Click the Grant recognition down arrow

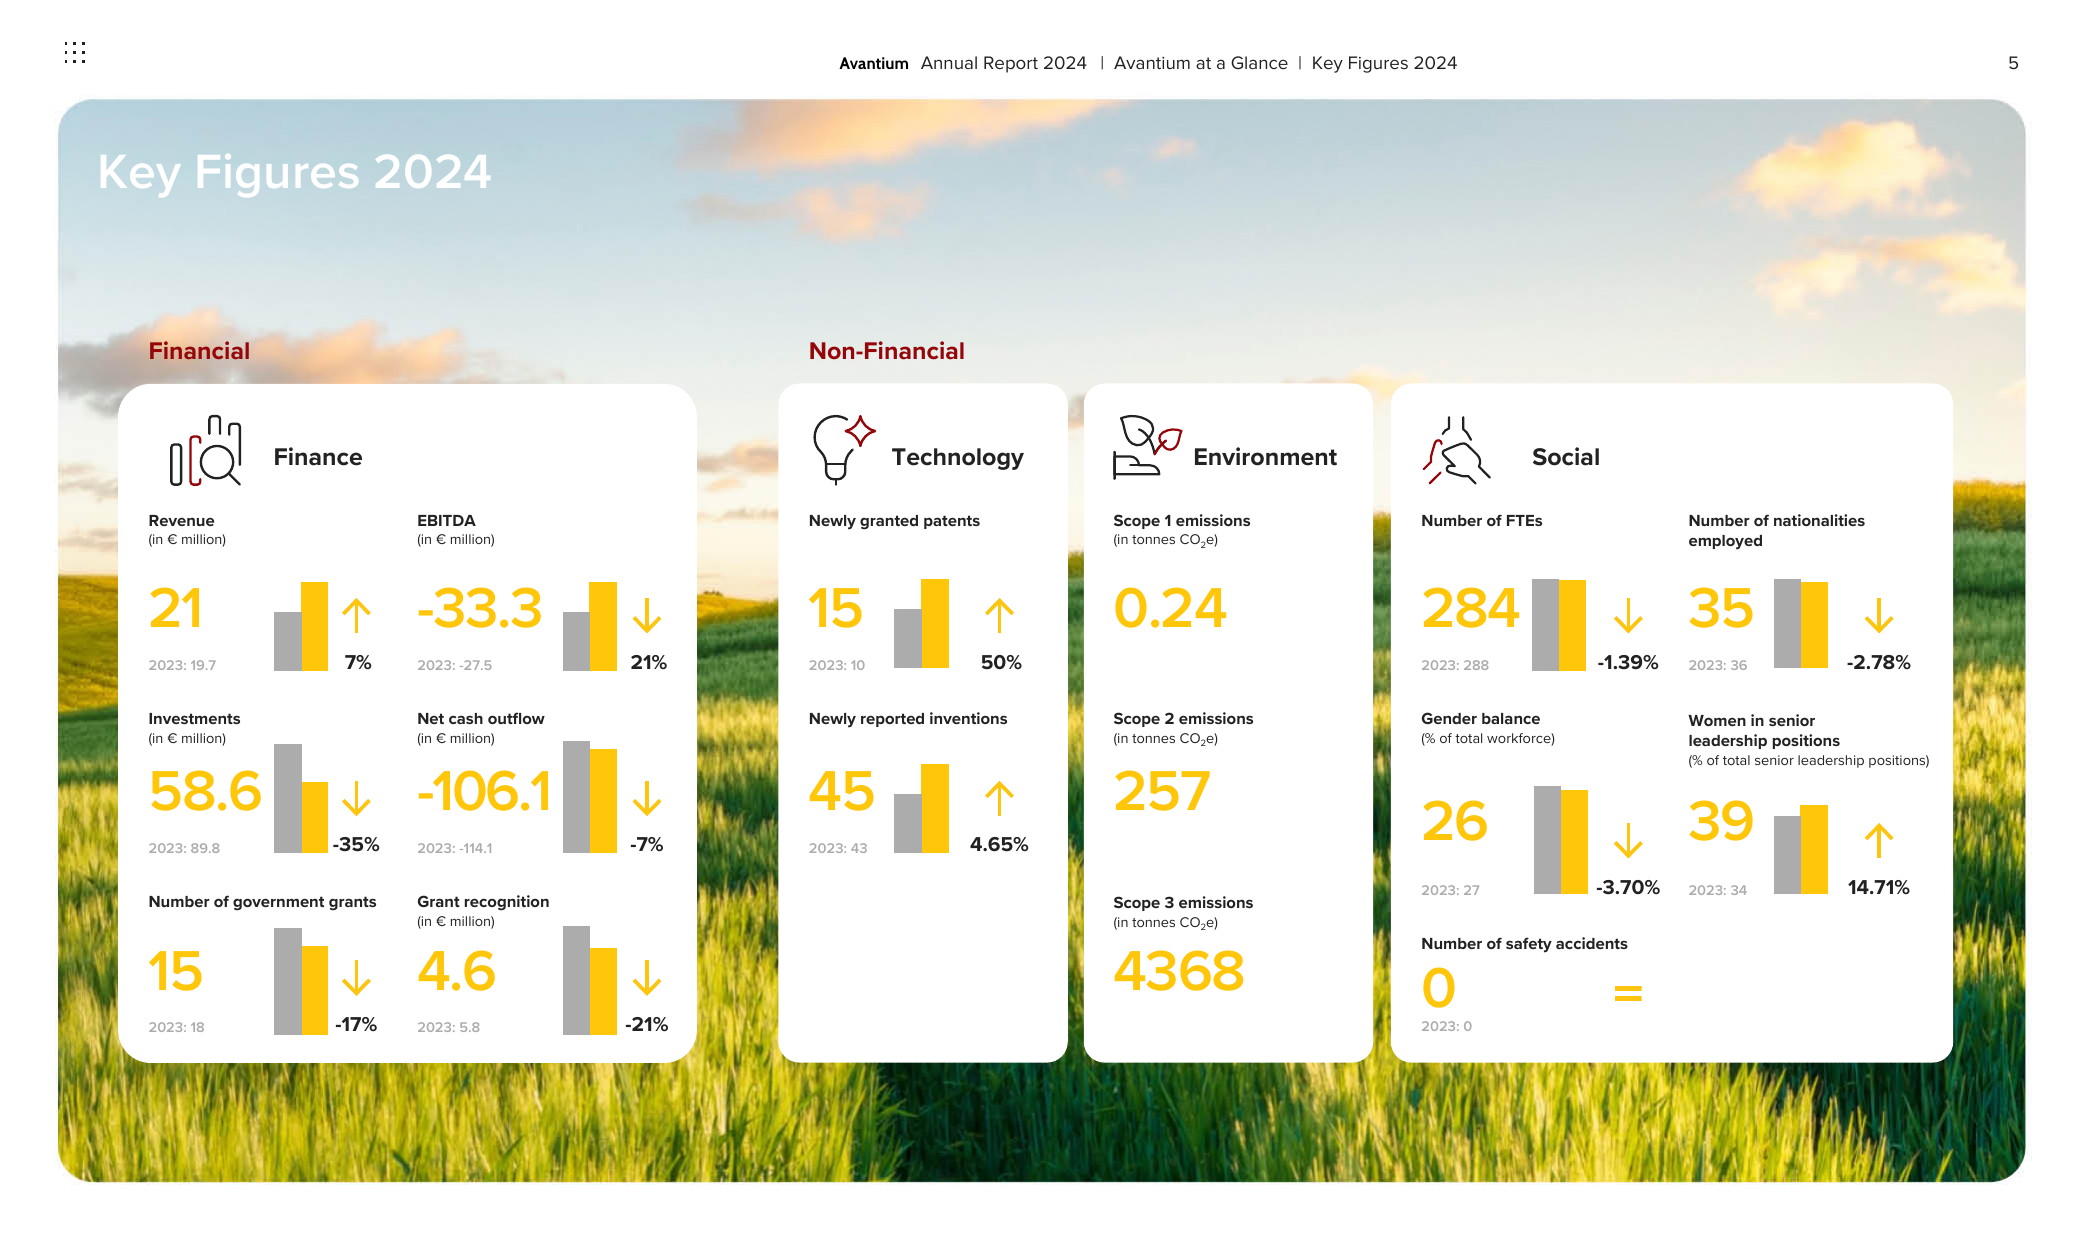click(x=648, y=977)
